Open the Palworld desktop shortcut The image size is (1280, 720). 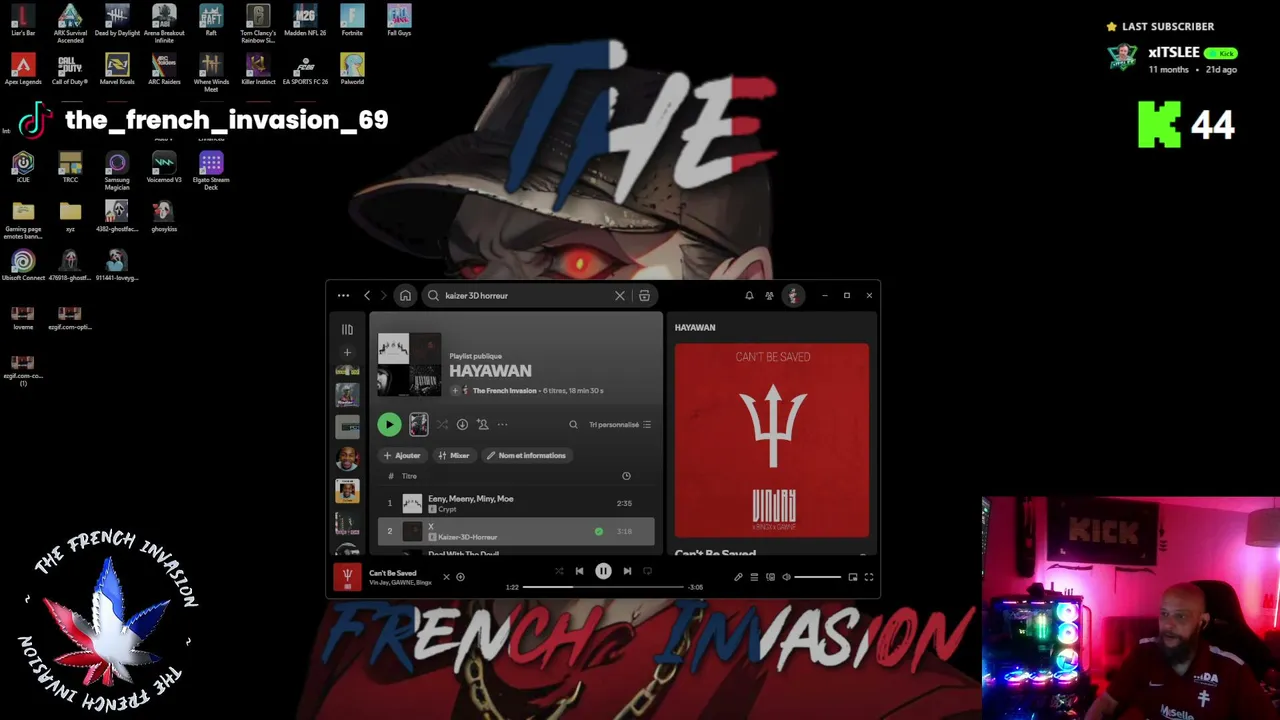[x=352, y=69]
